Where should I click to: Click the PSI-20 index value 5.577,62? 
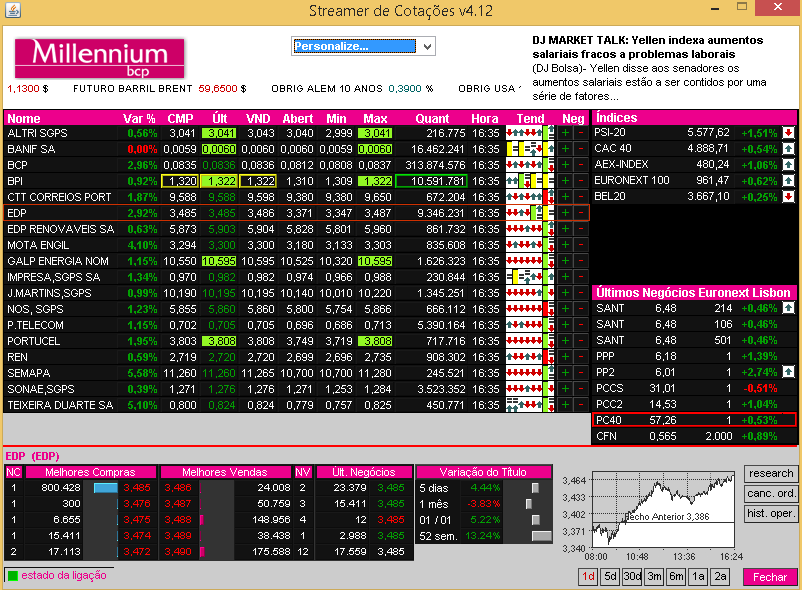click(x=708, y=133)
